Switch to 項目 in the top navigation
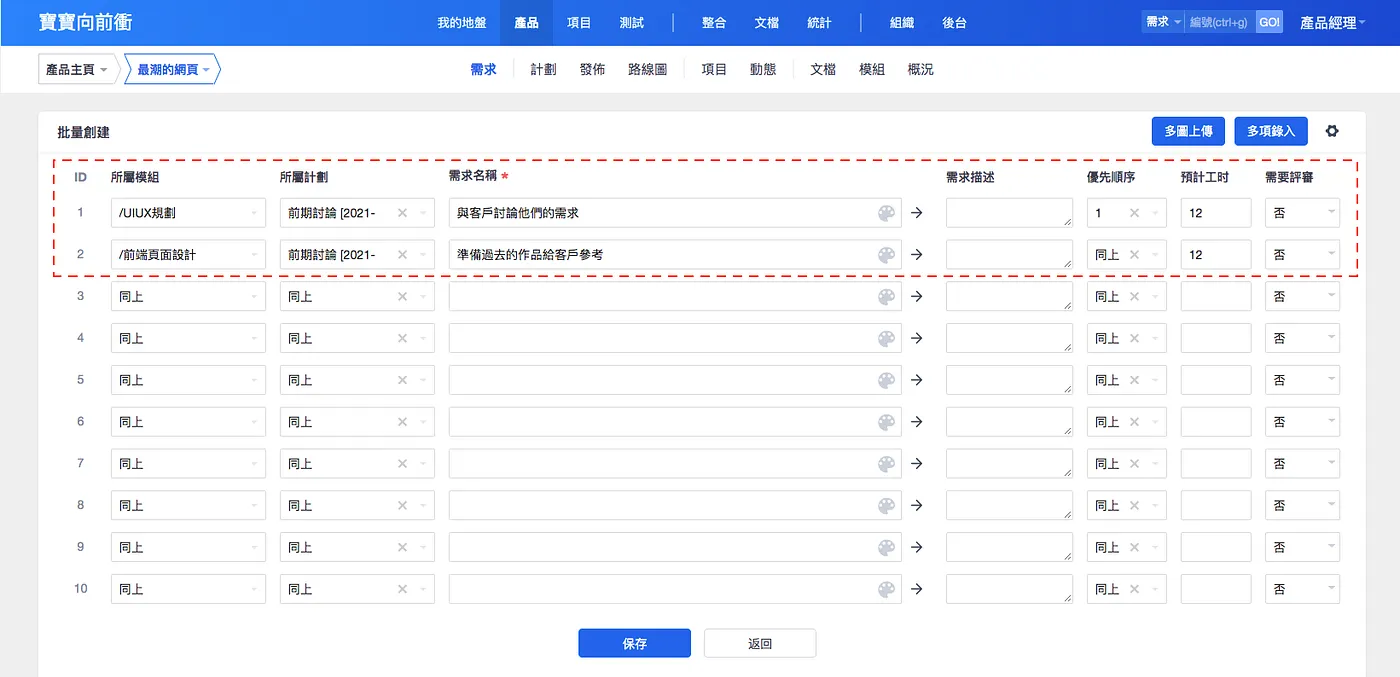 coord(579,22)
